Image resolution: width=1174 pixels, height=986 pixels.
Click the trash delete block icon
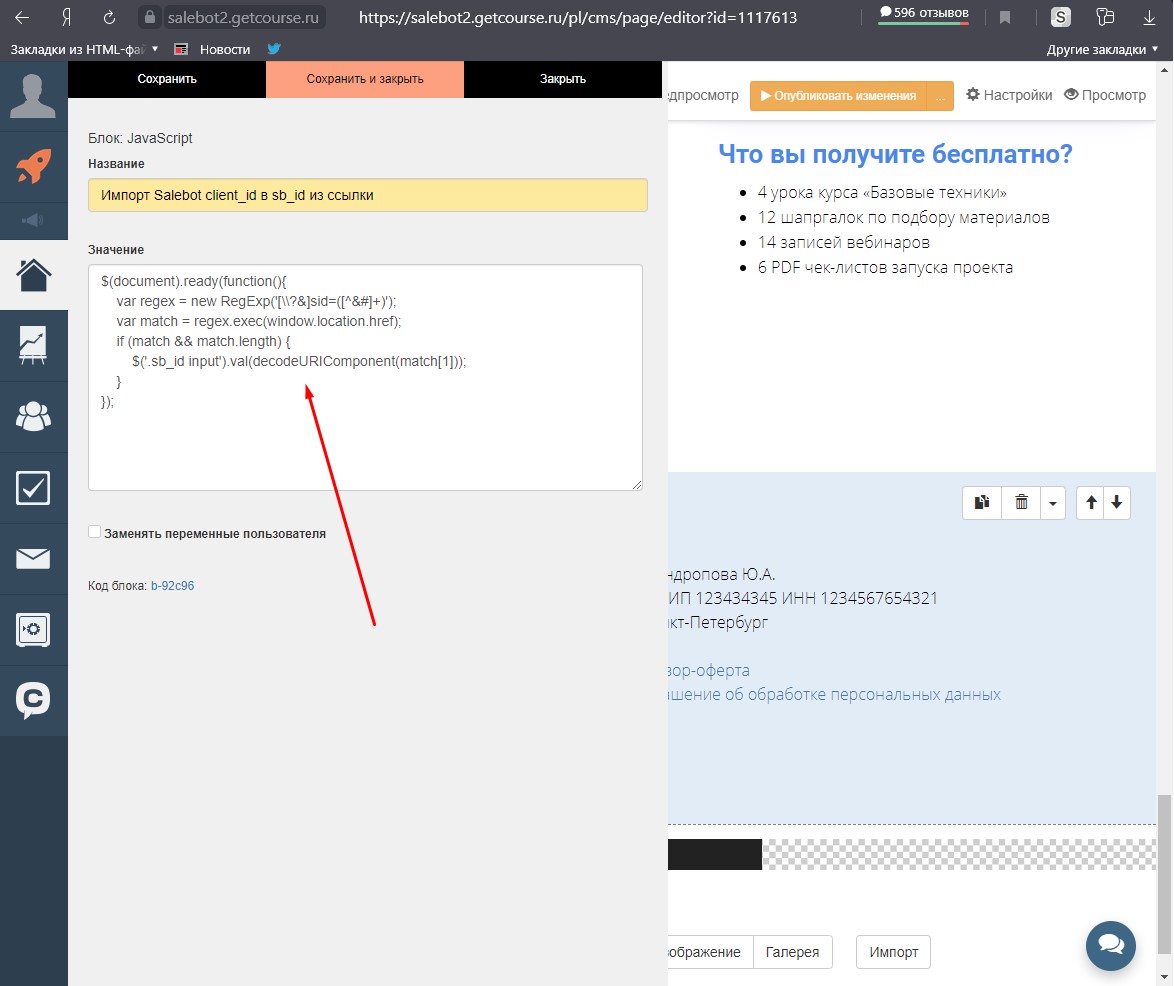click(1021, 503)
